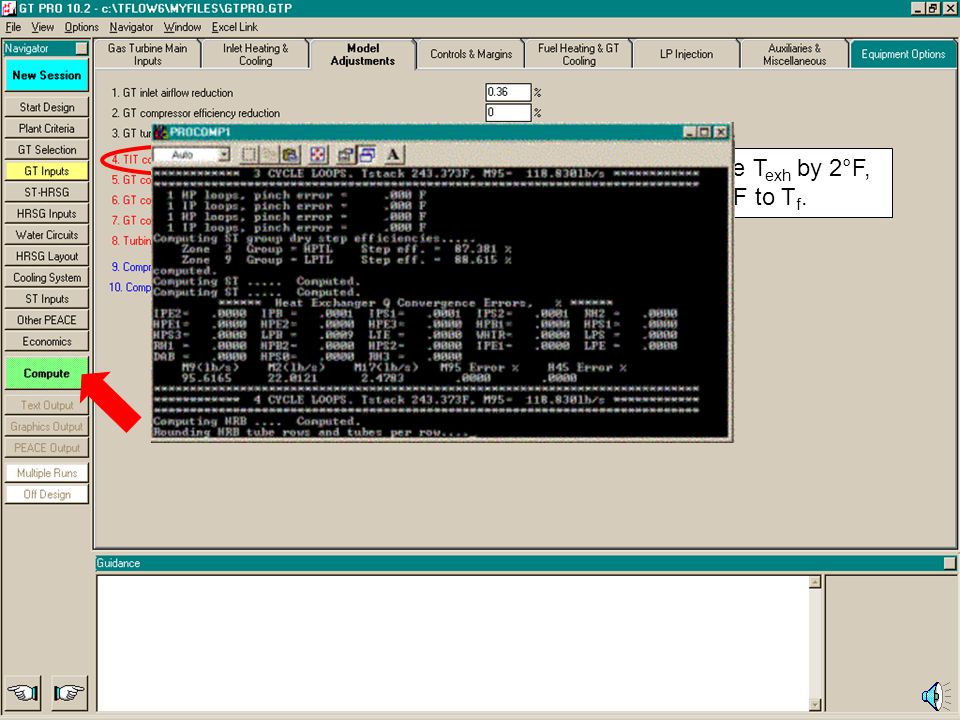Click the ST Inputs button
The width and height of the screenshot is (960, 720).
point(47,299)
